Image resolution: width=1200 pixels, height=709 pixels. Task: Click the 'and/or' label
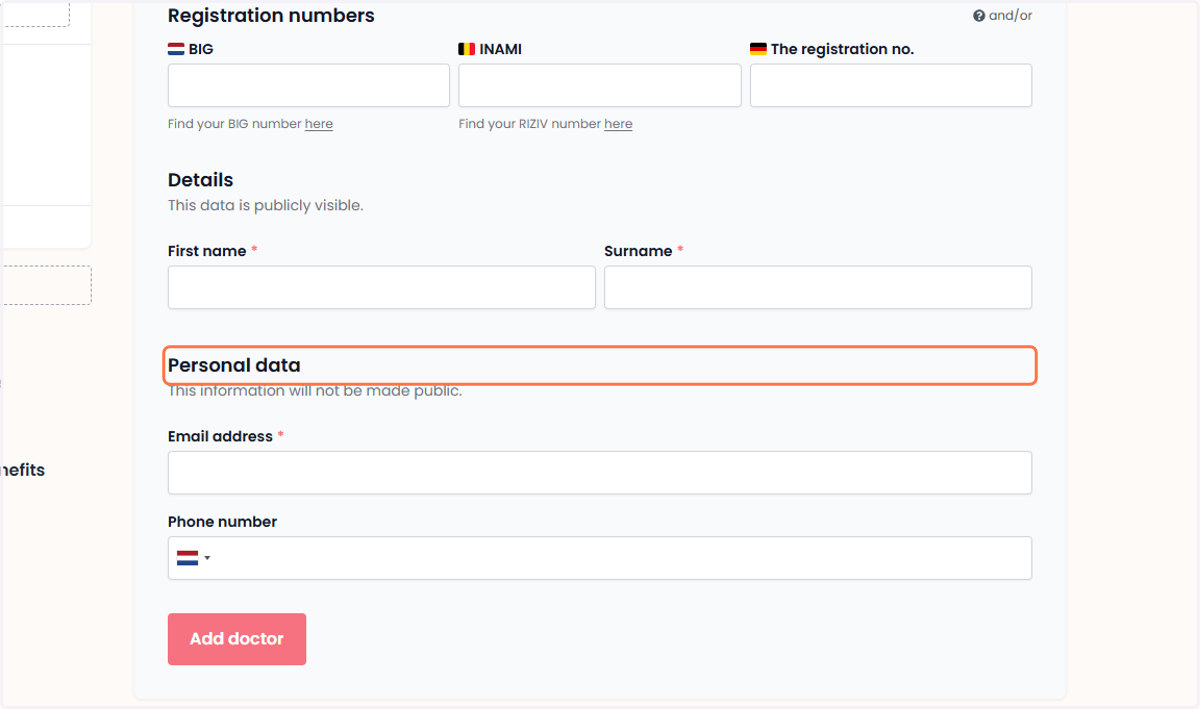coord(1011,16)
